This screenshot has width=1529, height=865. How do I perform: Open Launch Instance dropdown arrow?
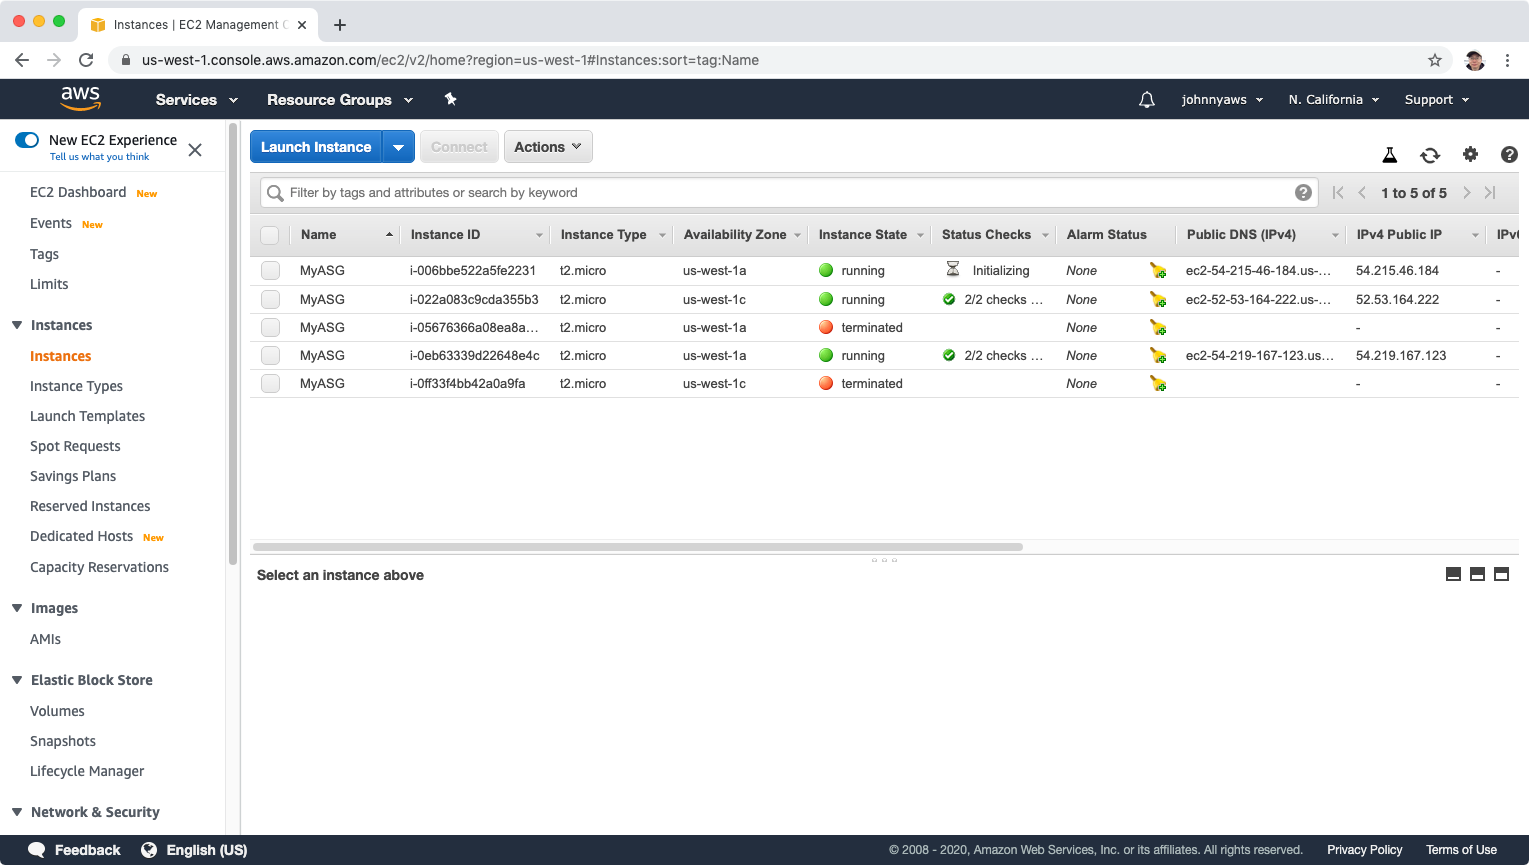398,147
